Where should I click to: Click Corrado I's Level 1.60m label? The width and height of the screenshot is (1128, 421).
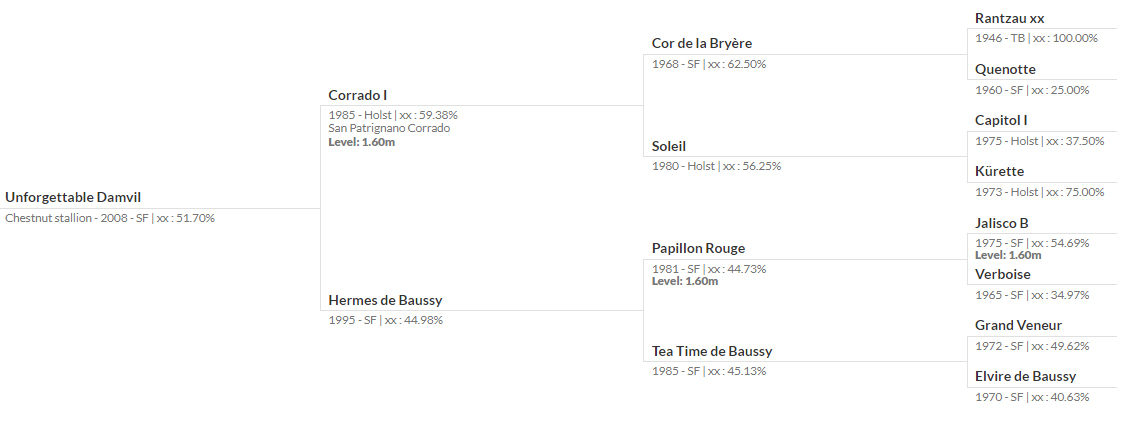pos(362,142)
